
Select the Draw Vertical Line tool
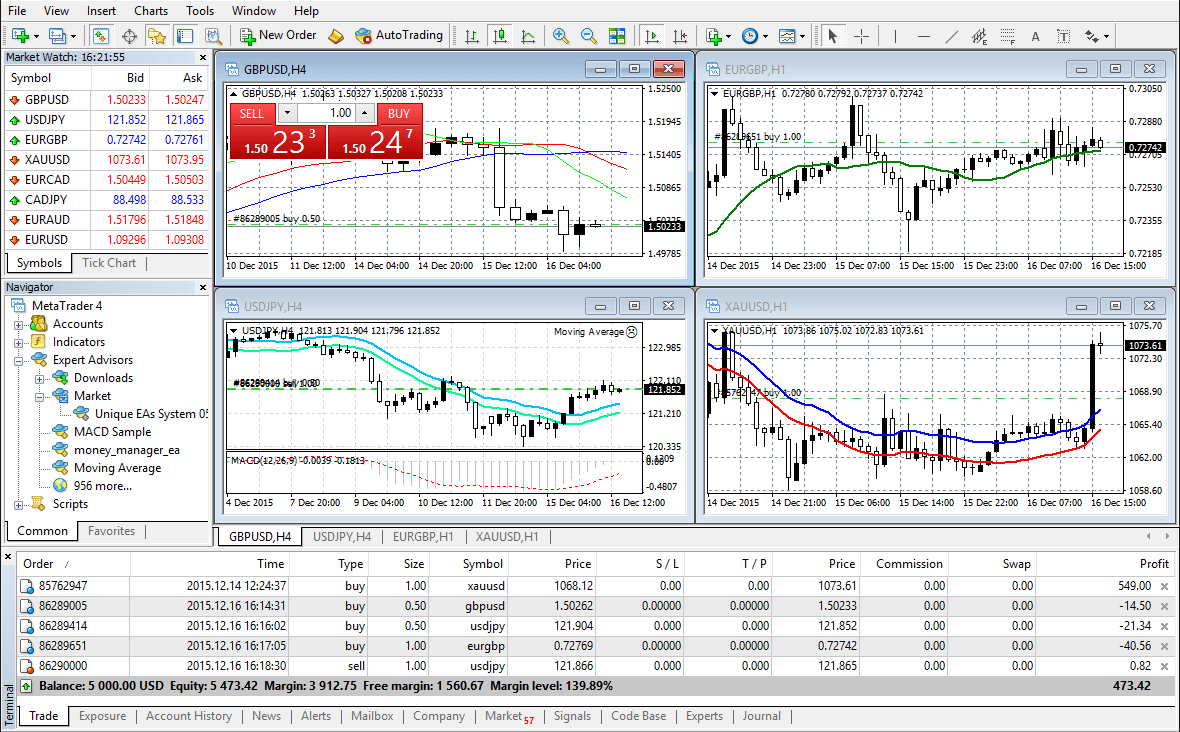coord(895,36)
